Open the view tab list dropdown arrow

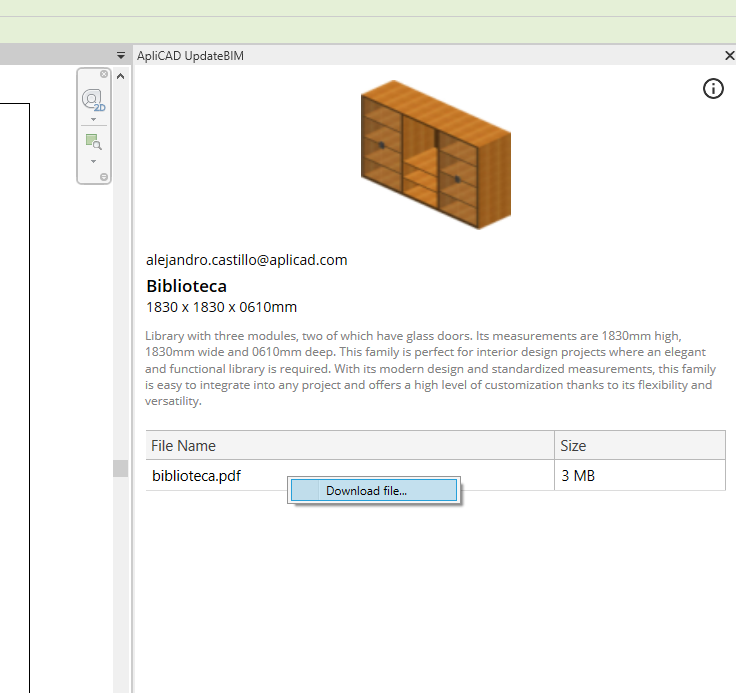tap(121, 55)
